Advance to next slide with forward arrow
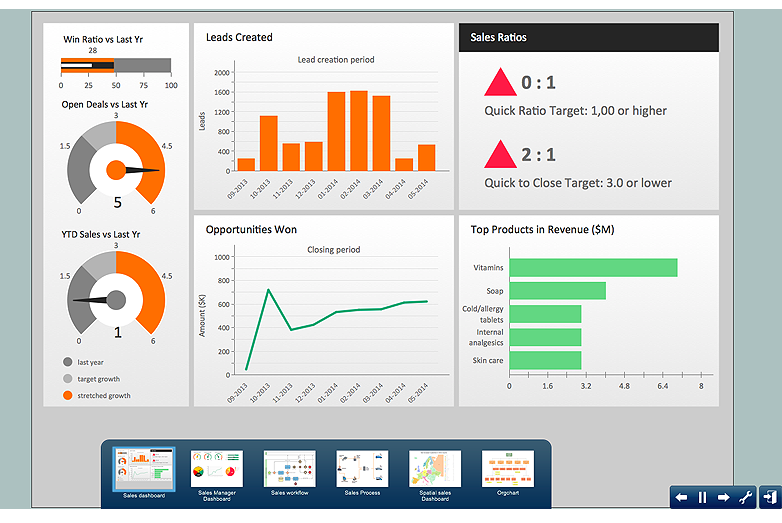Viewport: 782px width, 523px height. [724, 497]
